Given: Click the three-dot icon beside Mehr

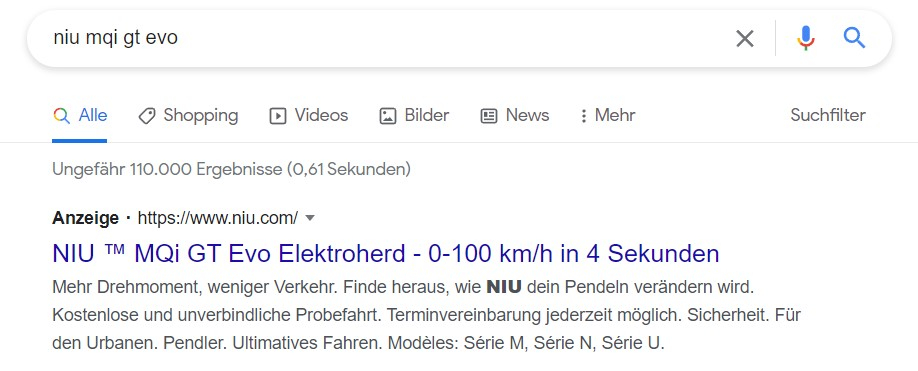Looking at the screenshot, I should tap(583, 116).
